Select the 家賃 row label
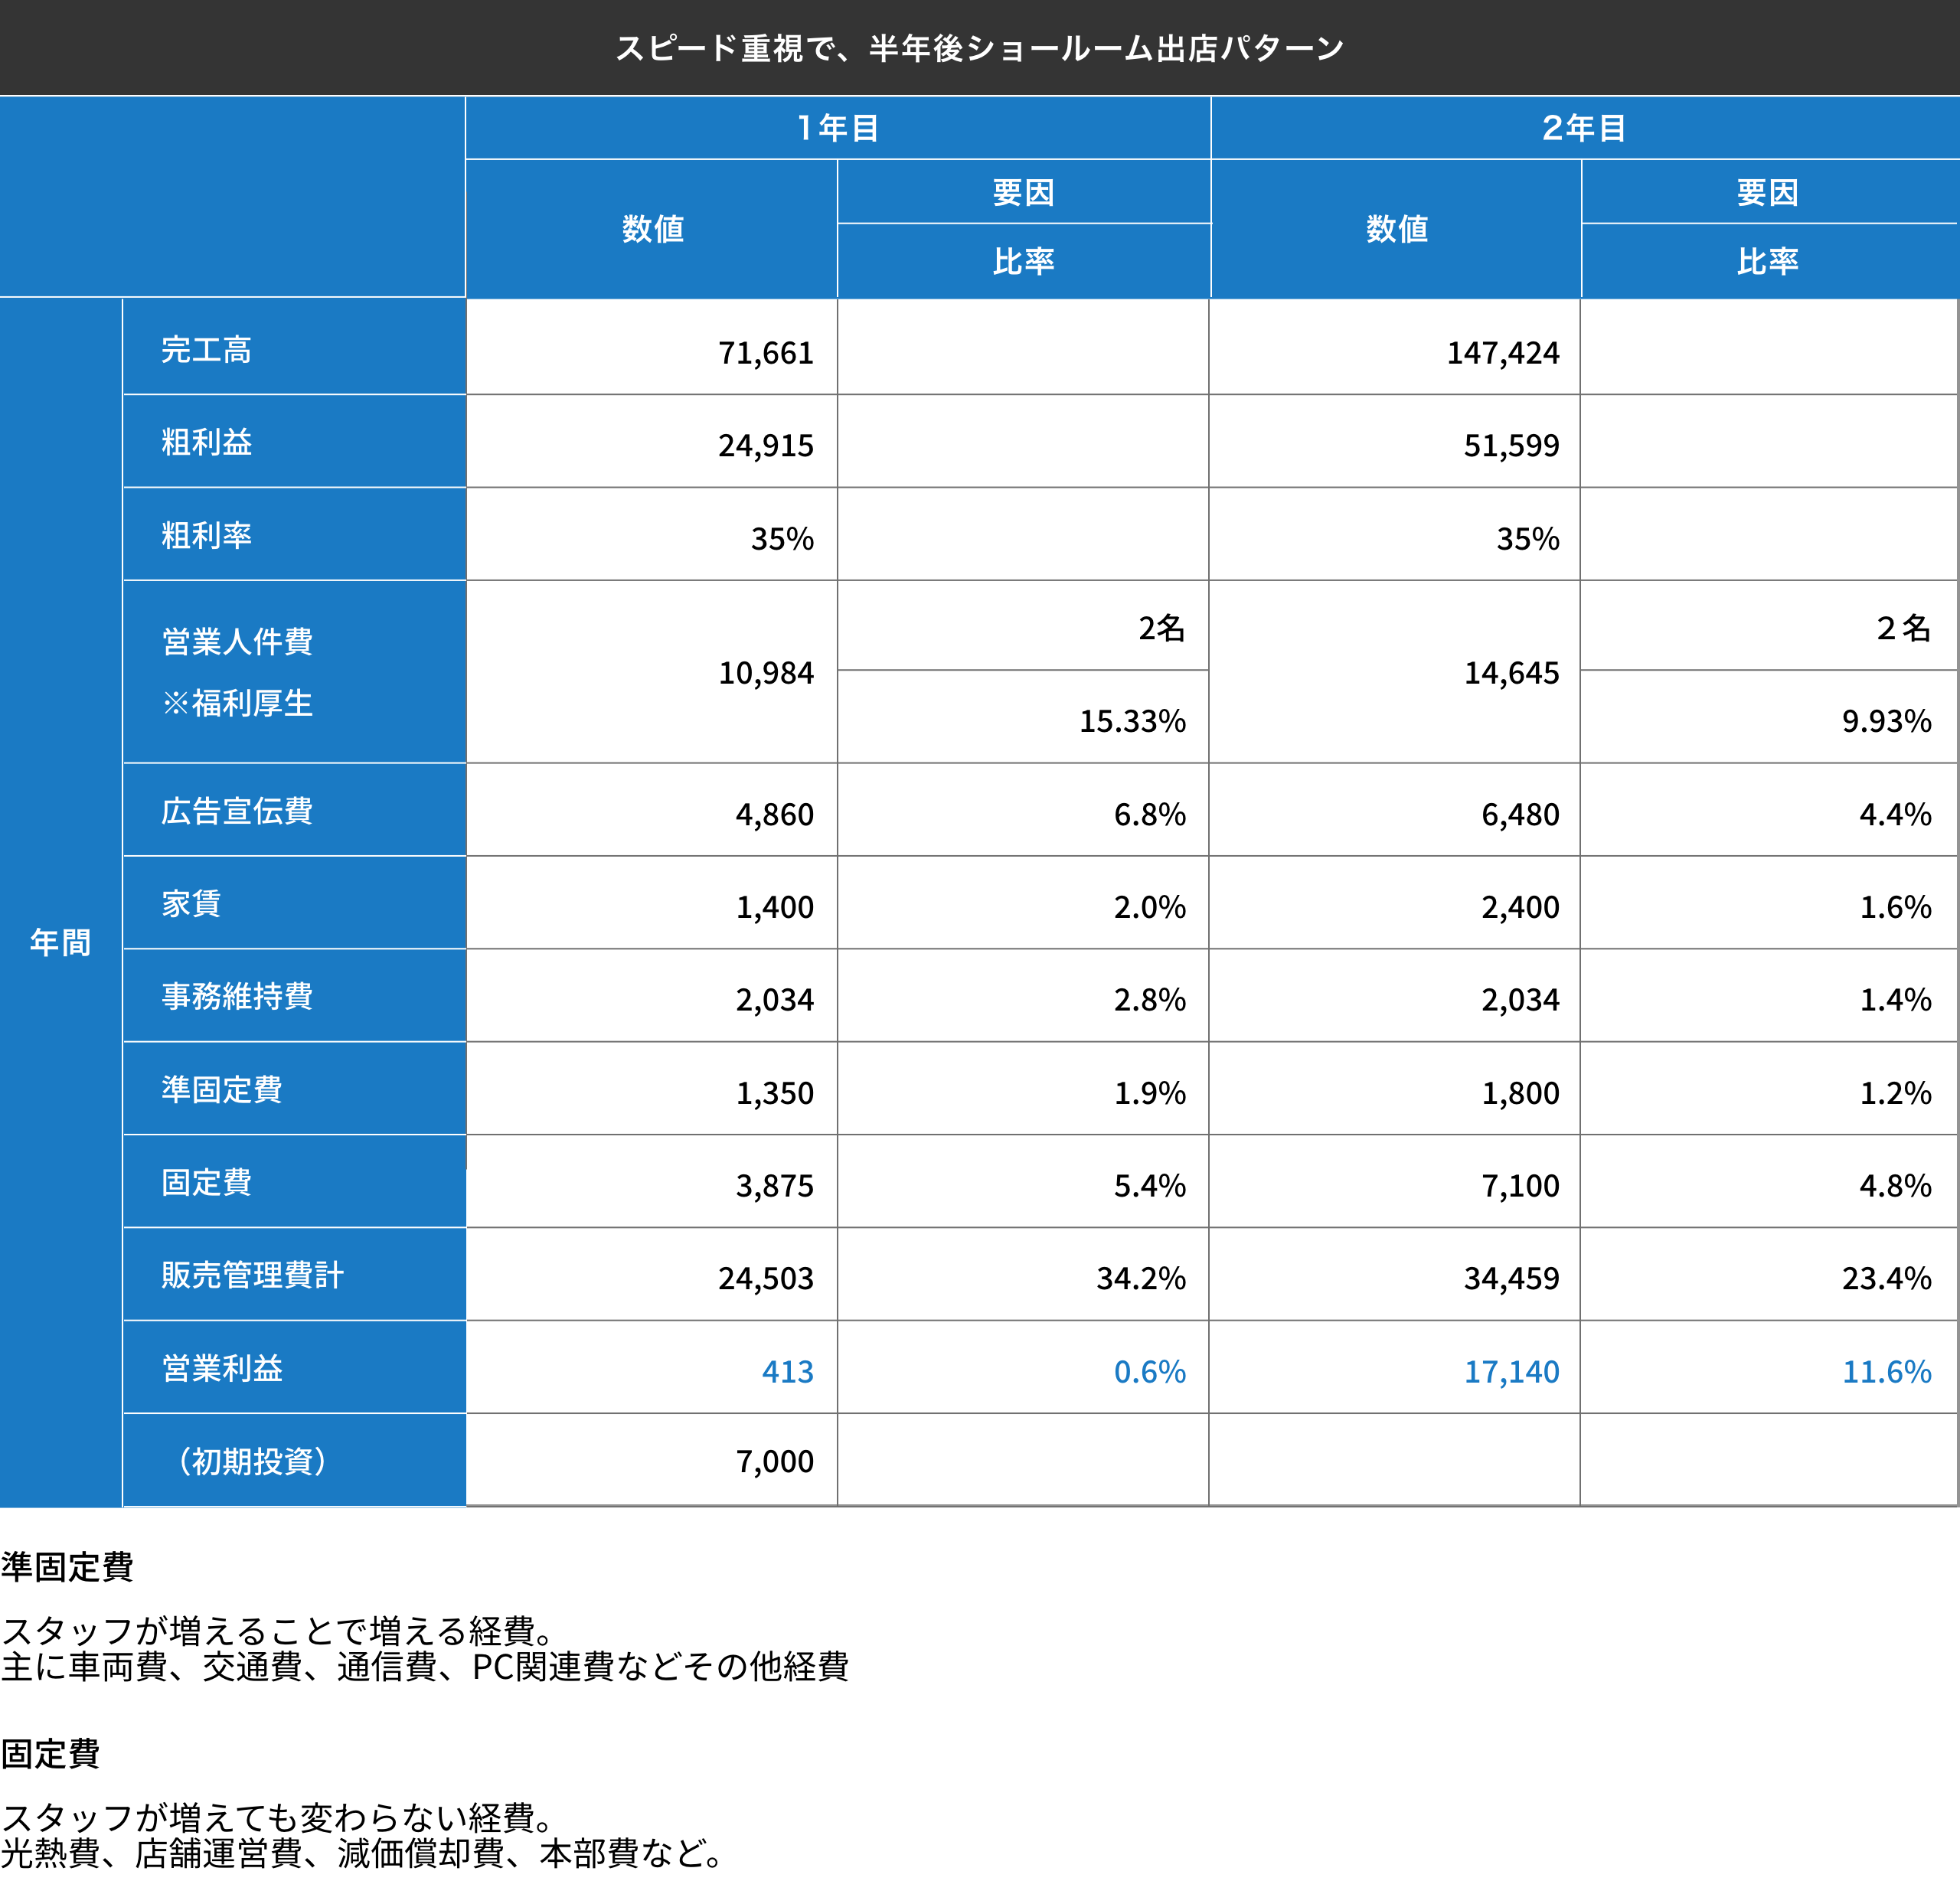This screenshot has width=1960, height=1881. [191, 903]
